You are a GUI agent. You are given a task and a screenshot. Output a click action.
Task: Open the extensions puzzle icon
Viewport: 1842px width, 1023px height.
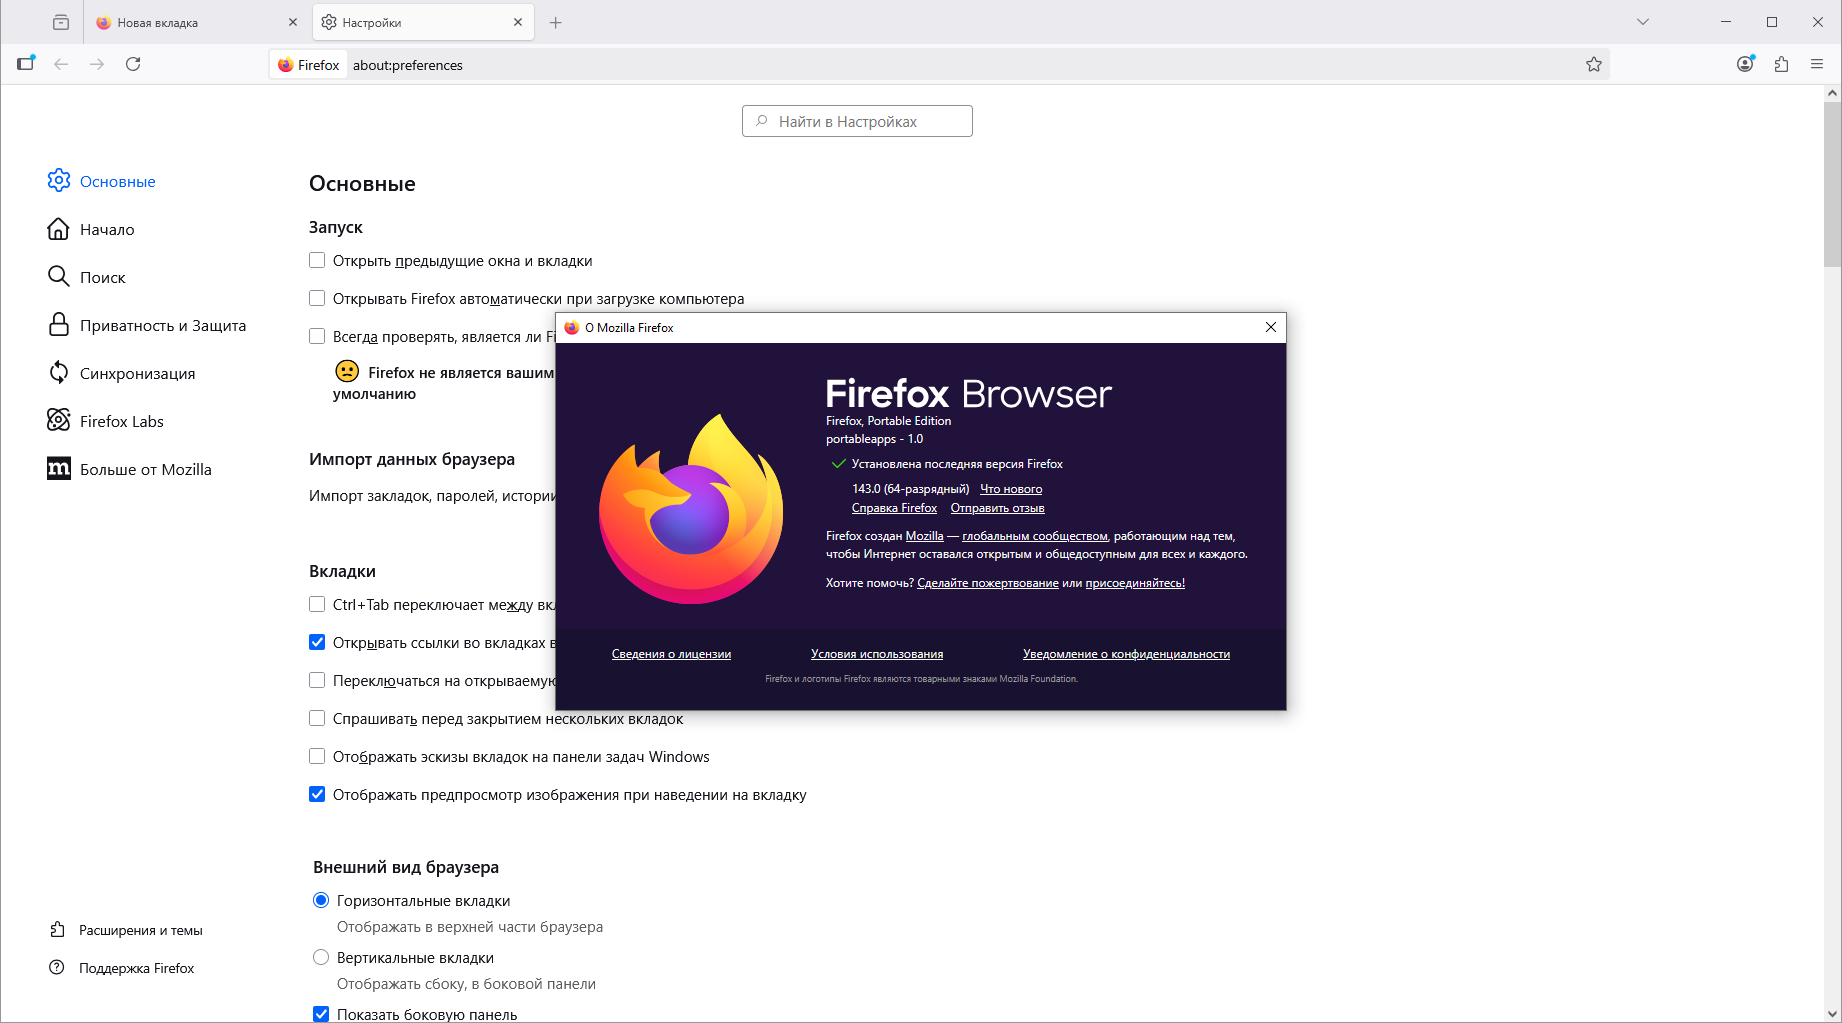1781,64
